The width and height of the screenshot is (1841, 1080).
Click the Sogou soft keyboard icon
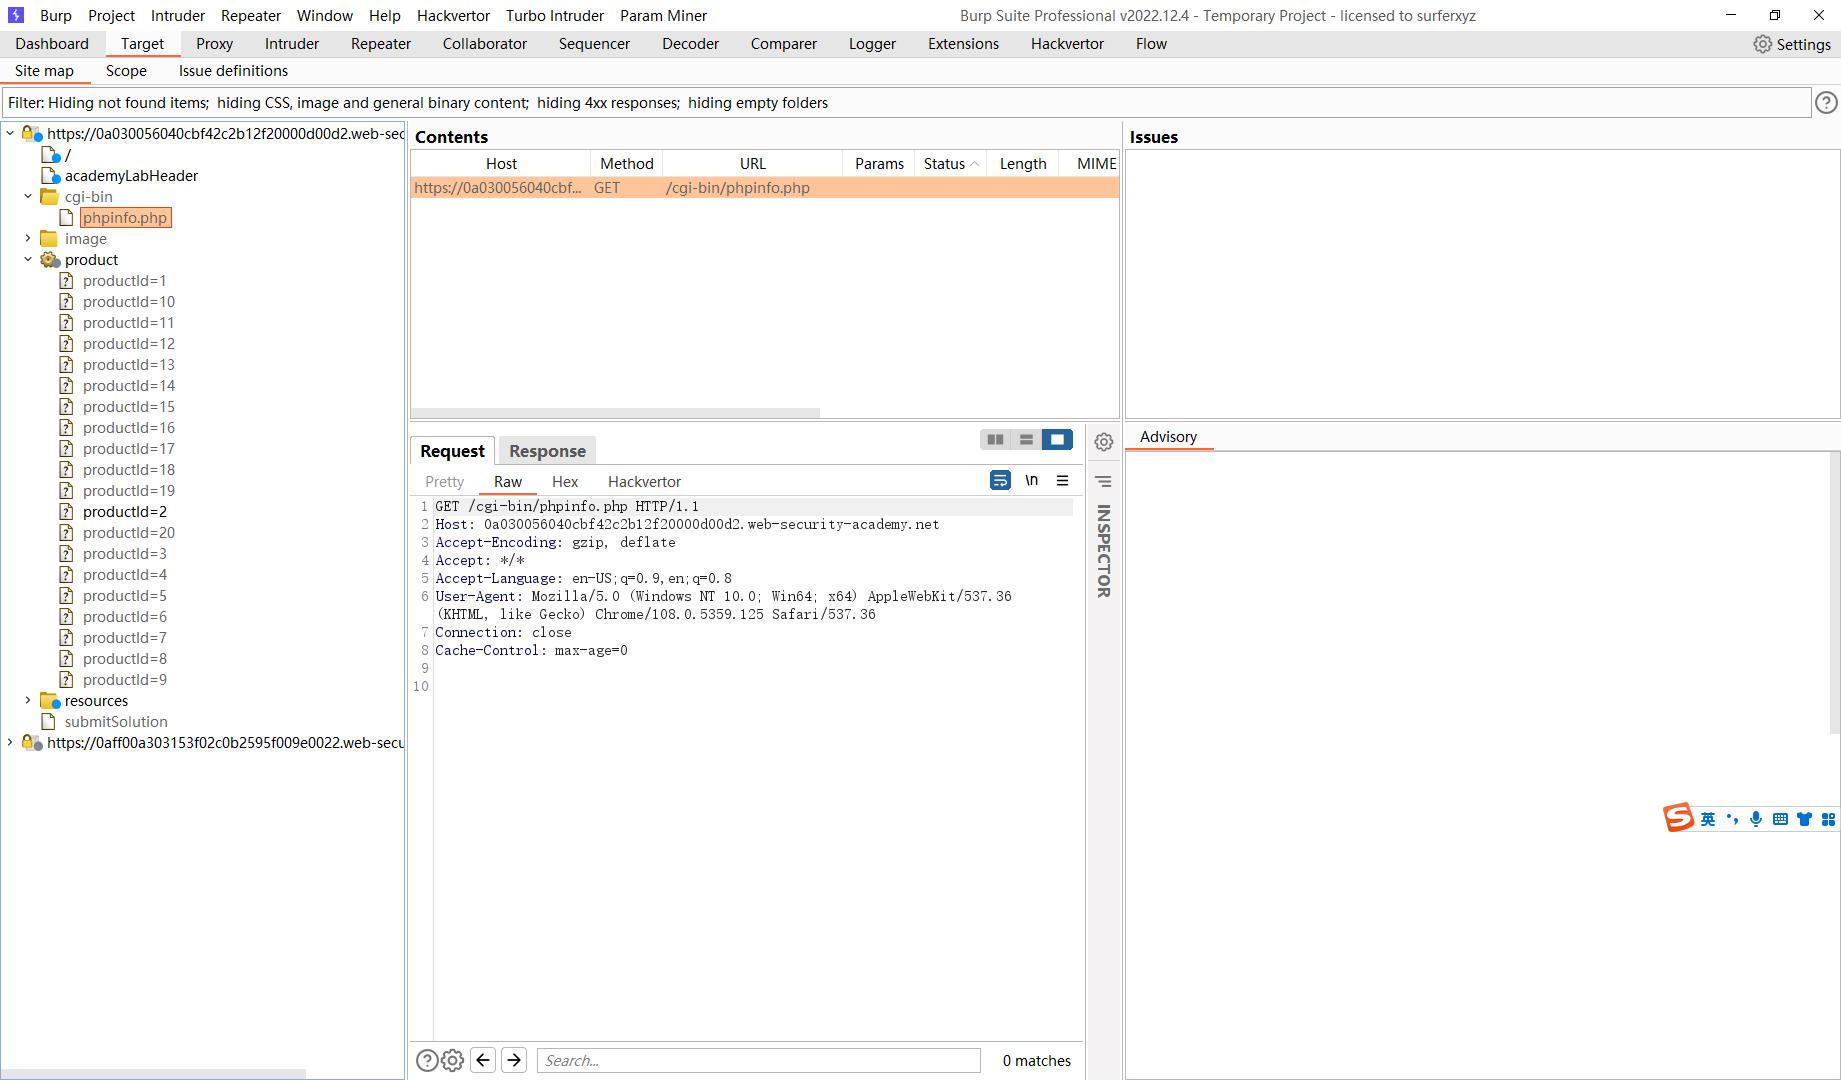[1780, 819]
